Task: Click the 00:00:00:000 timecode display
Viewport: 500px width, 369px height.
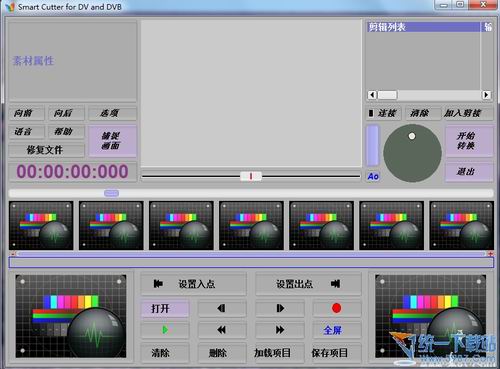Action: click(x=73, y=172)
